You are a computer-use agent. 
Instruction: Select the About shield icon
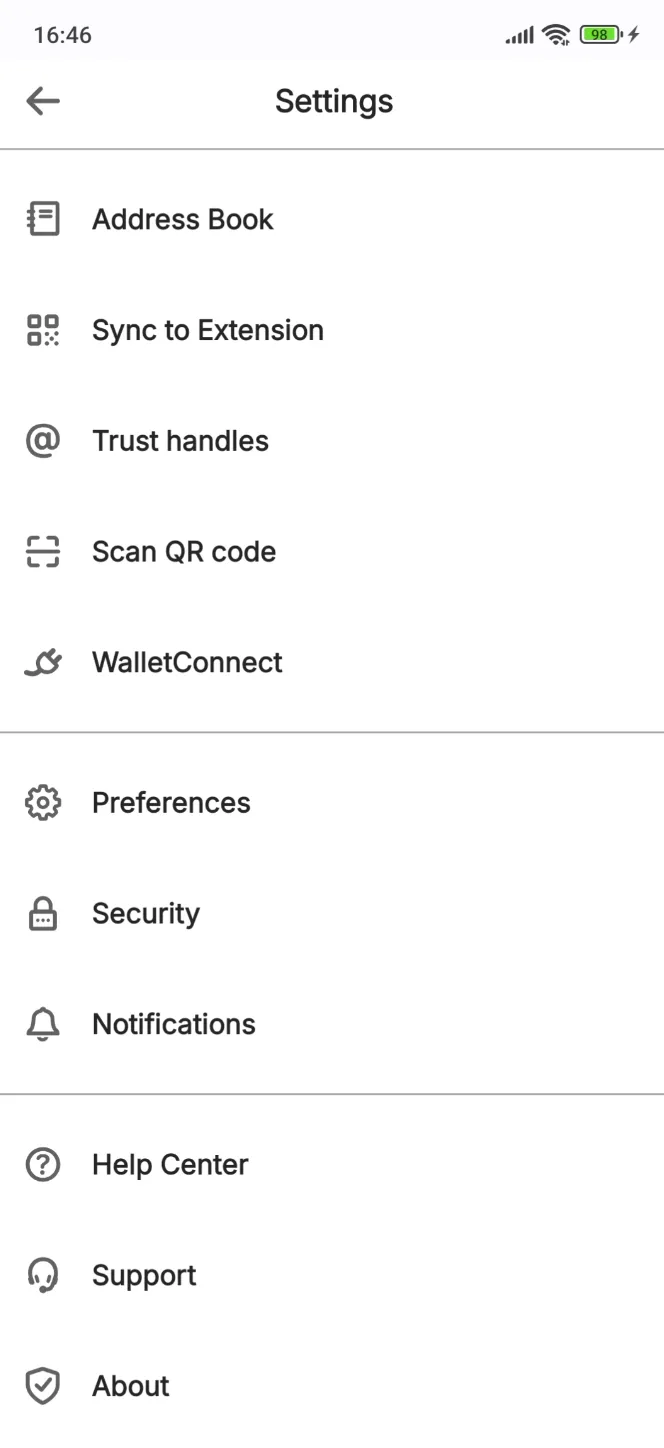pos(42,1386)
